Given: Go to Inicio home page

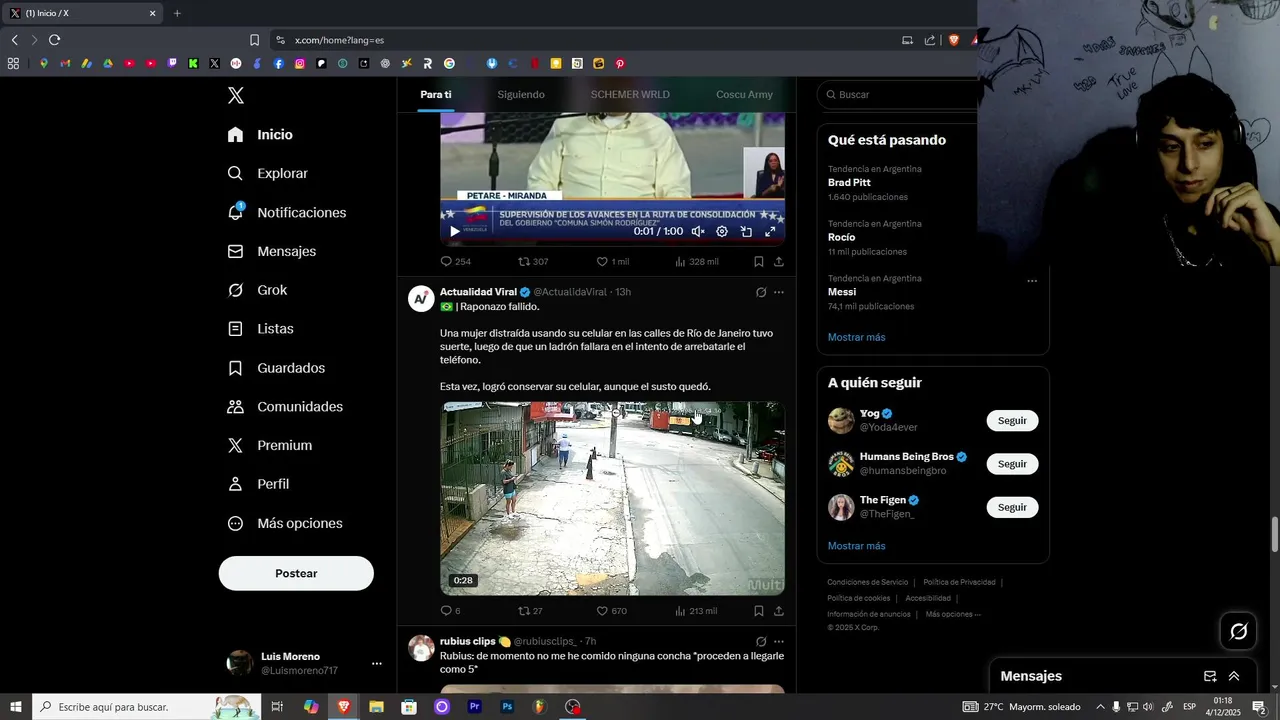Looking at the screenshot, I should click(261, 135).
